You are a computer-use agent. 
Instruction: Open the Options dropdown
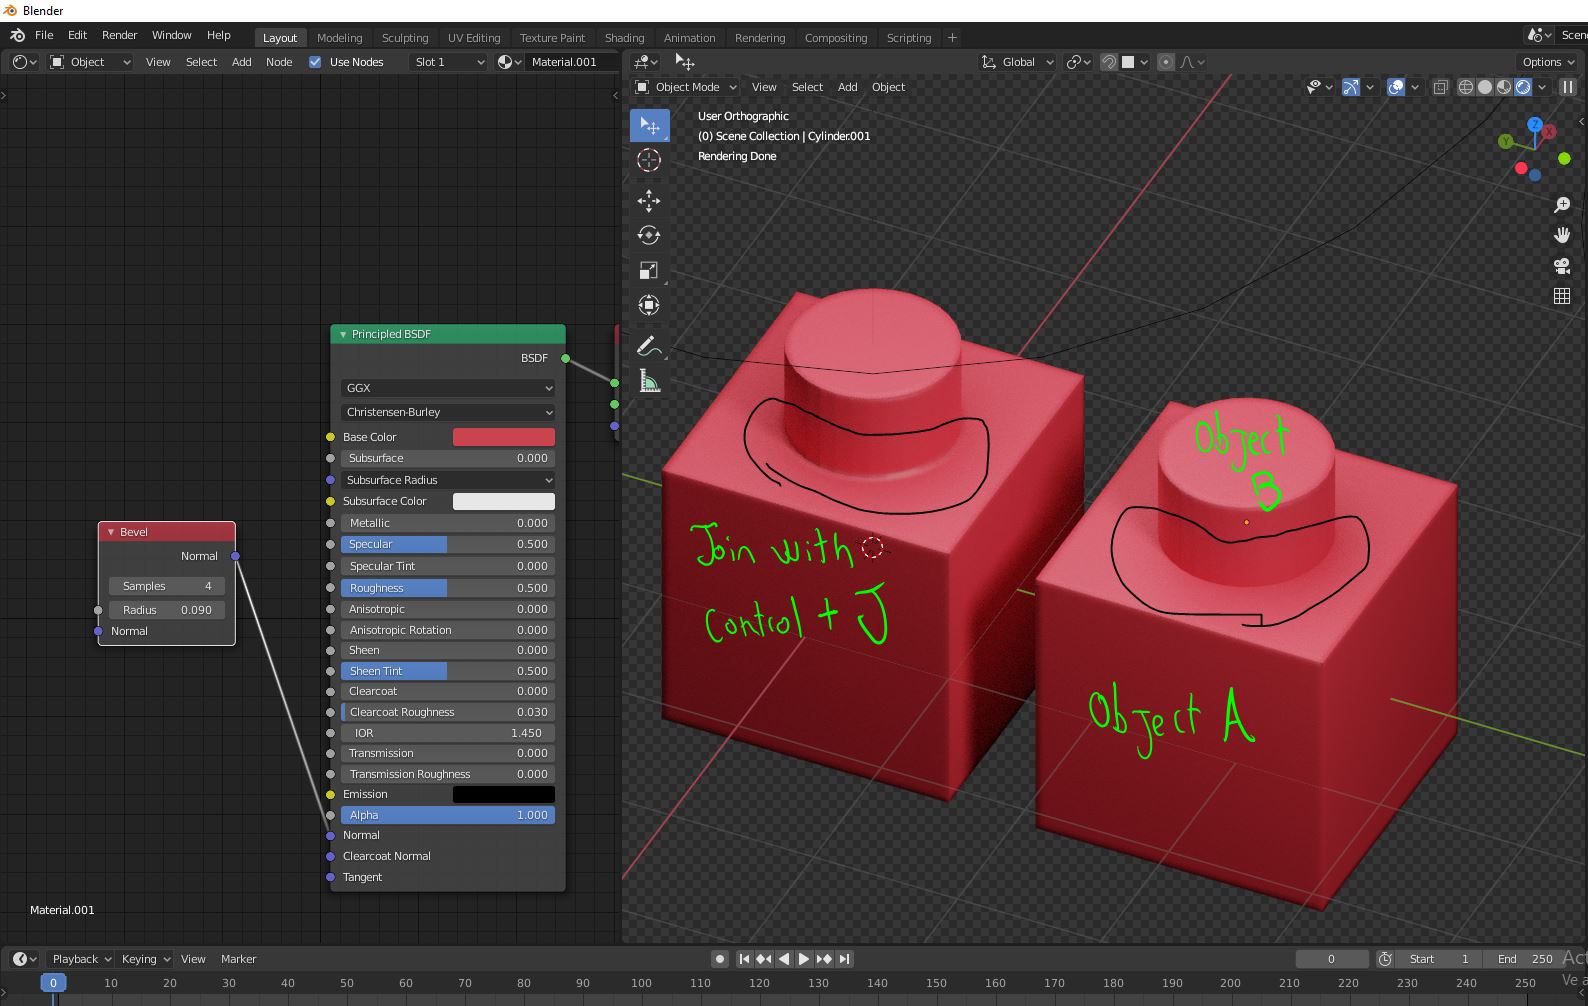pyautogui.click(x=1546, y=62)
